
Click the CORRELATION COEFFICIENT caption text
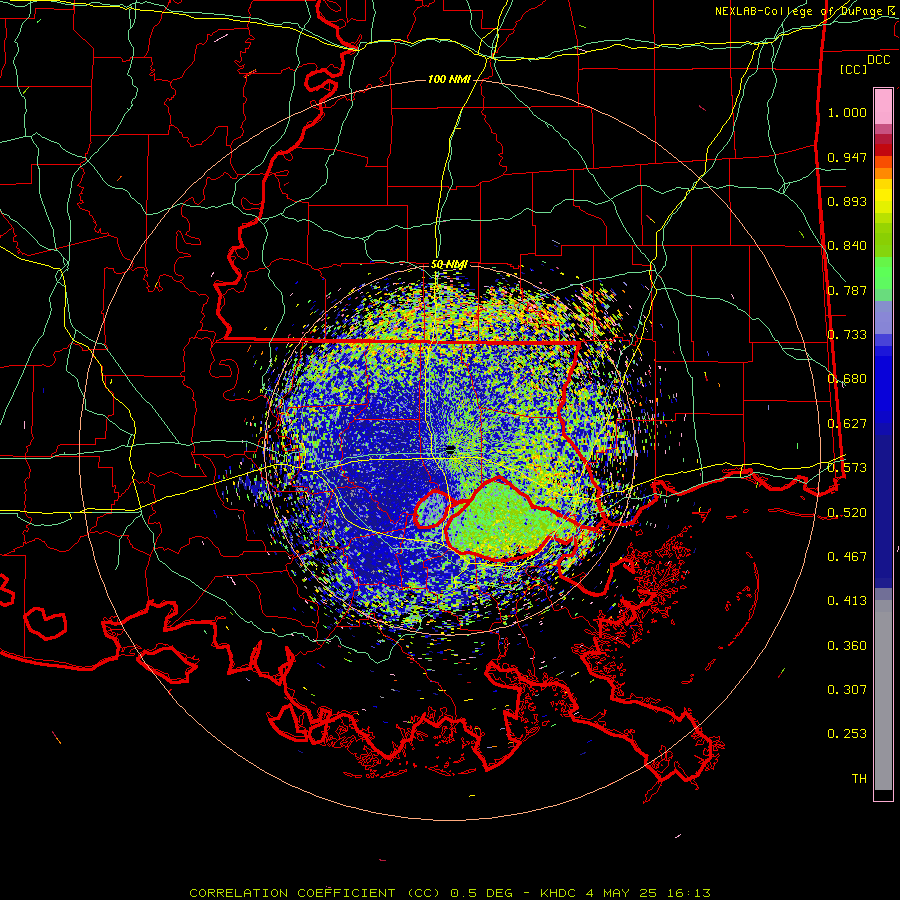(292, 893)
